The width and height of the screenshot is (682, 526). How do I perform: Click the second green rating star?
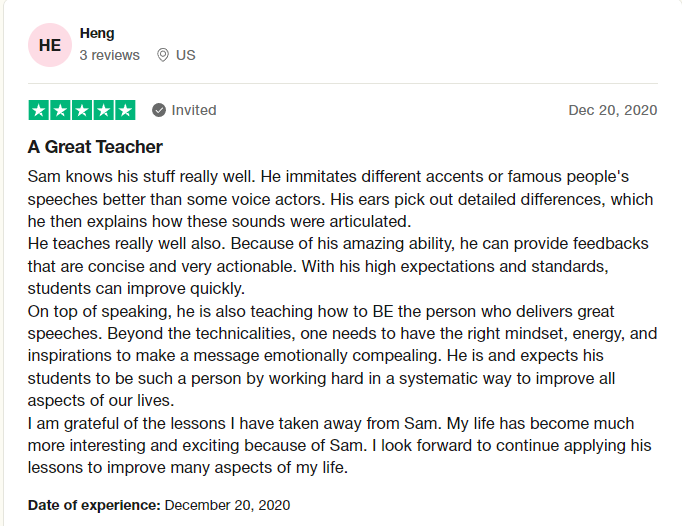tap(60, 110)
